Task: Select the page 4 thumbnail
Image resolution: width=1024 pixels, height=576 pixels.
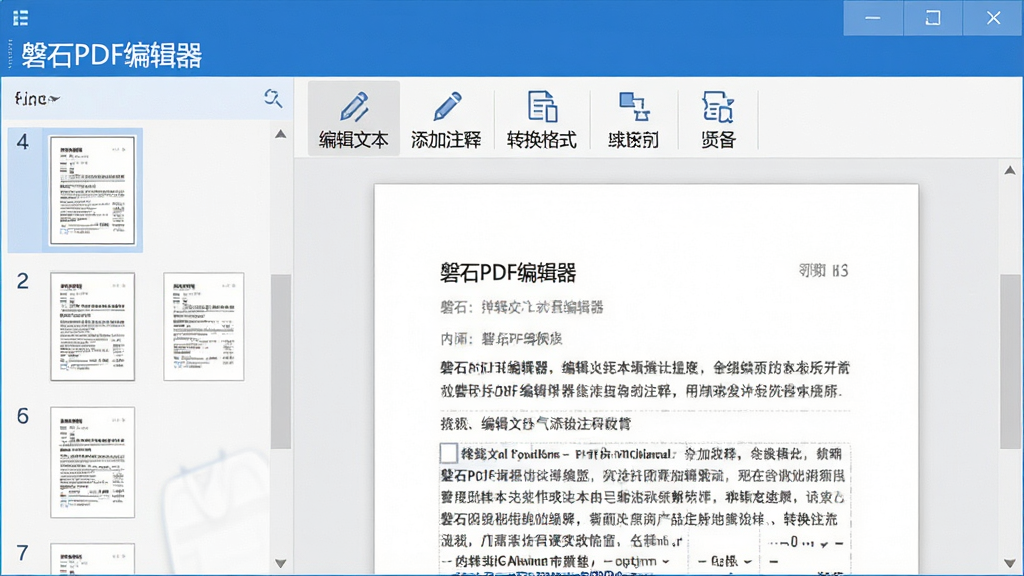Action: 93,190
